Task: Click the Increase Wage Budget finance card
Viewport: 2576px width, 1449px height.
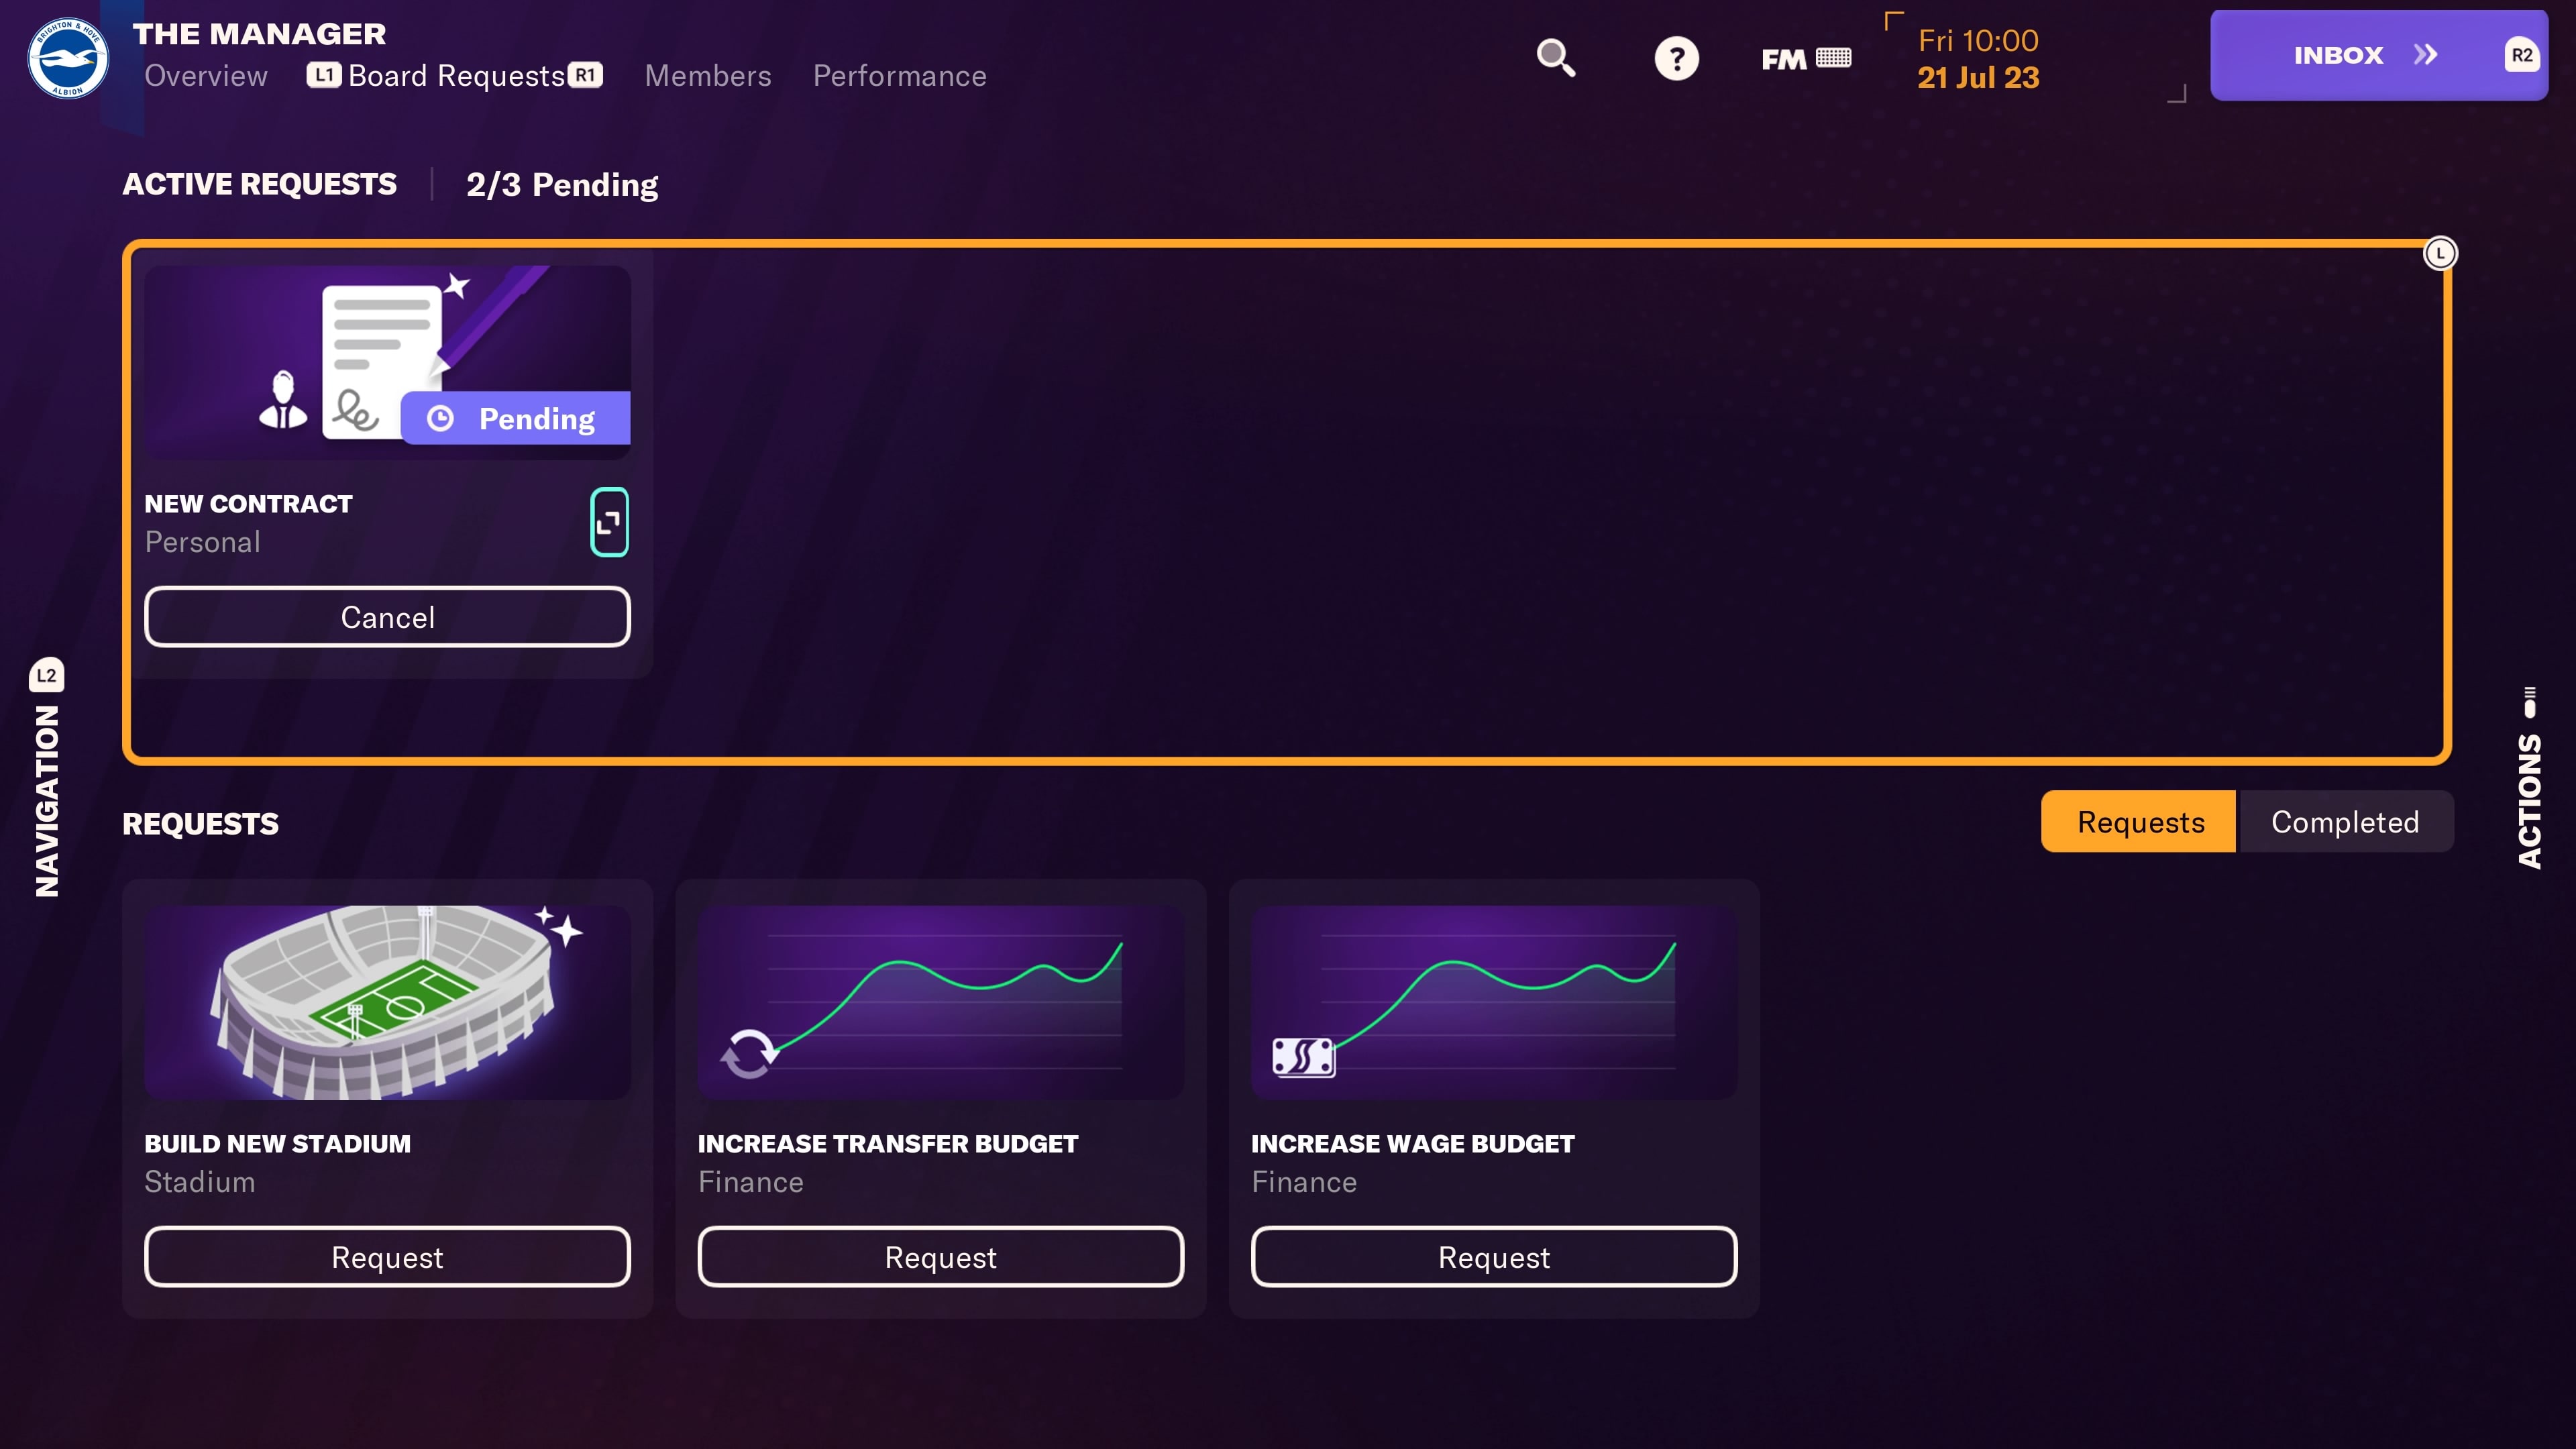Action: coord(1493,1097)
